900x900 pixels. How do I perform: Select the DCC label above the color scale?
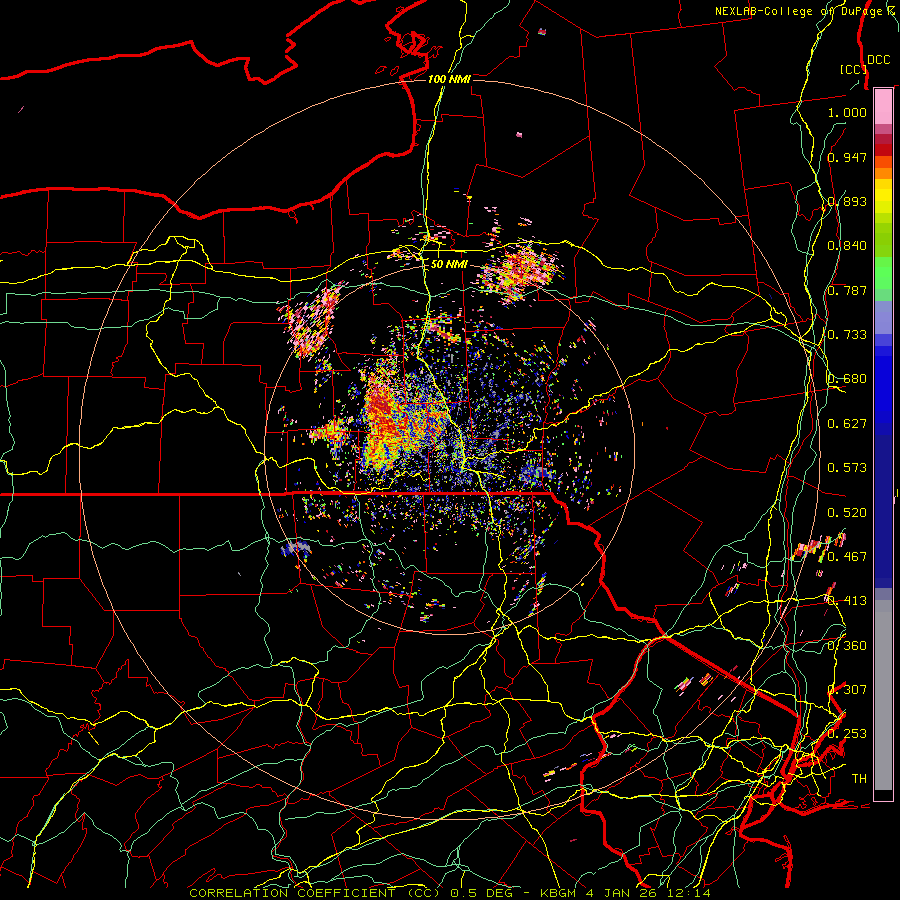pos(878,60)
